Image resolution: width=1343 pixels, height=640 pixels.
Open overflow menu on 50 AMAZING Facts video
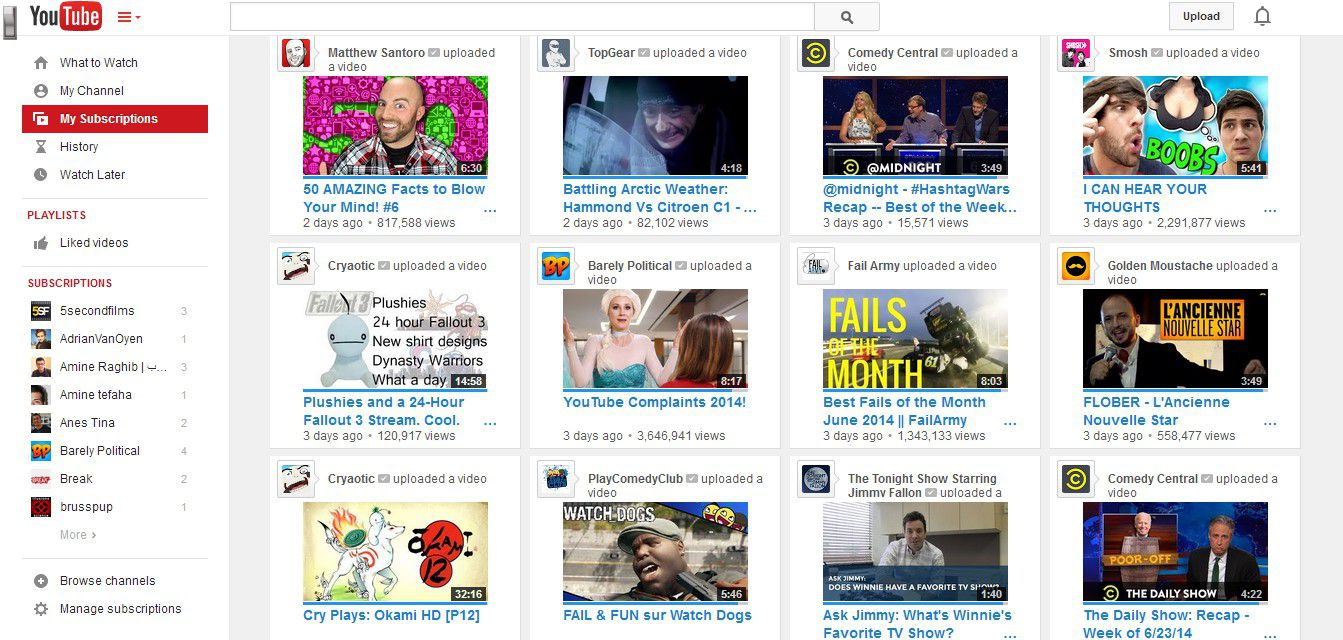point(490,211)
